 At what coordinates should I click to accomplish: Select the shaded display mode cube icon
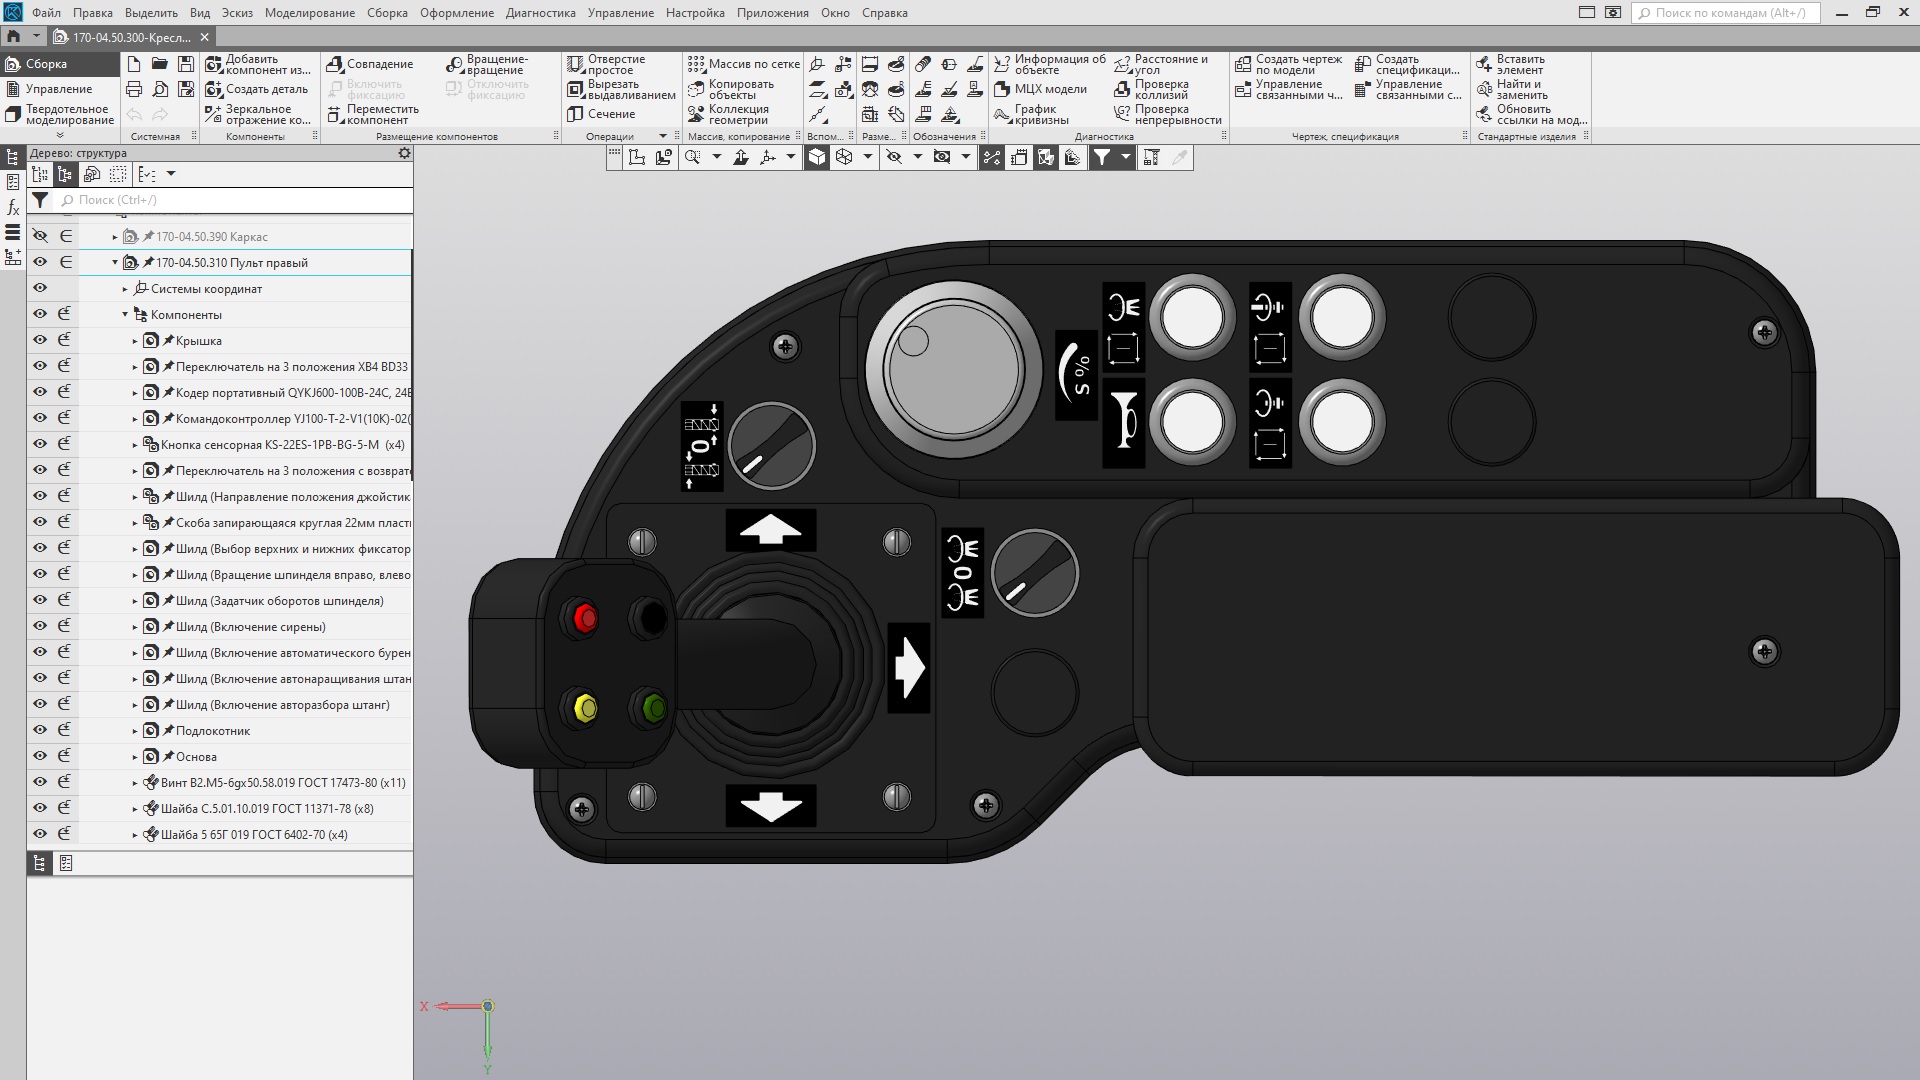817,157
